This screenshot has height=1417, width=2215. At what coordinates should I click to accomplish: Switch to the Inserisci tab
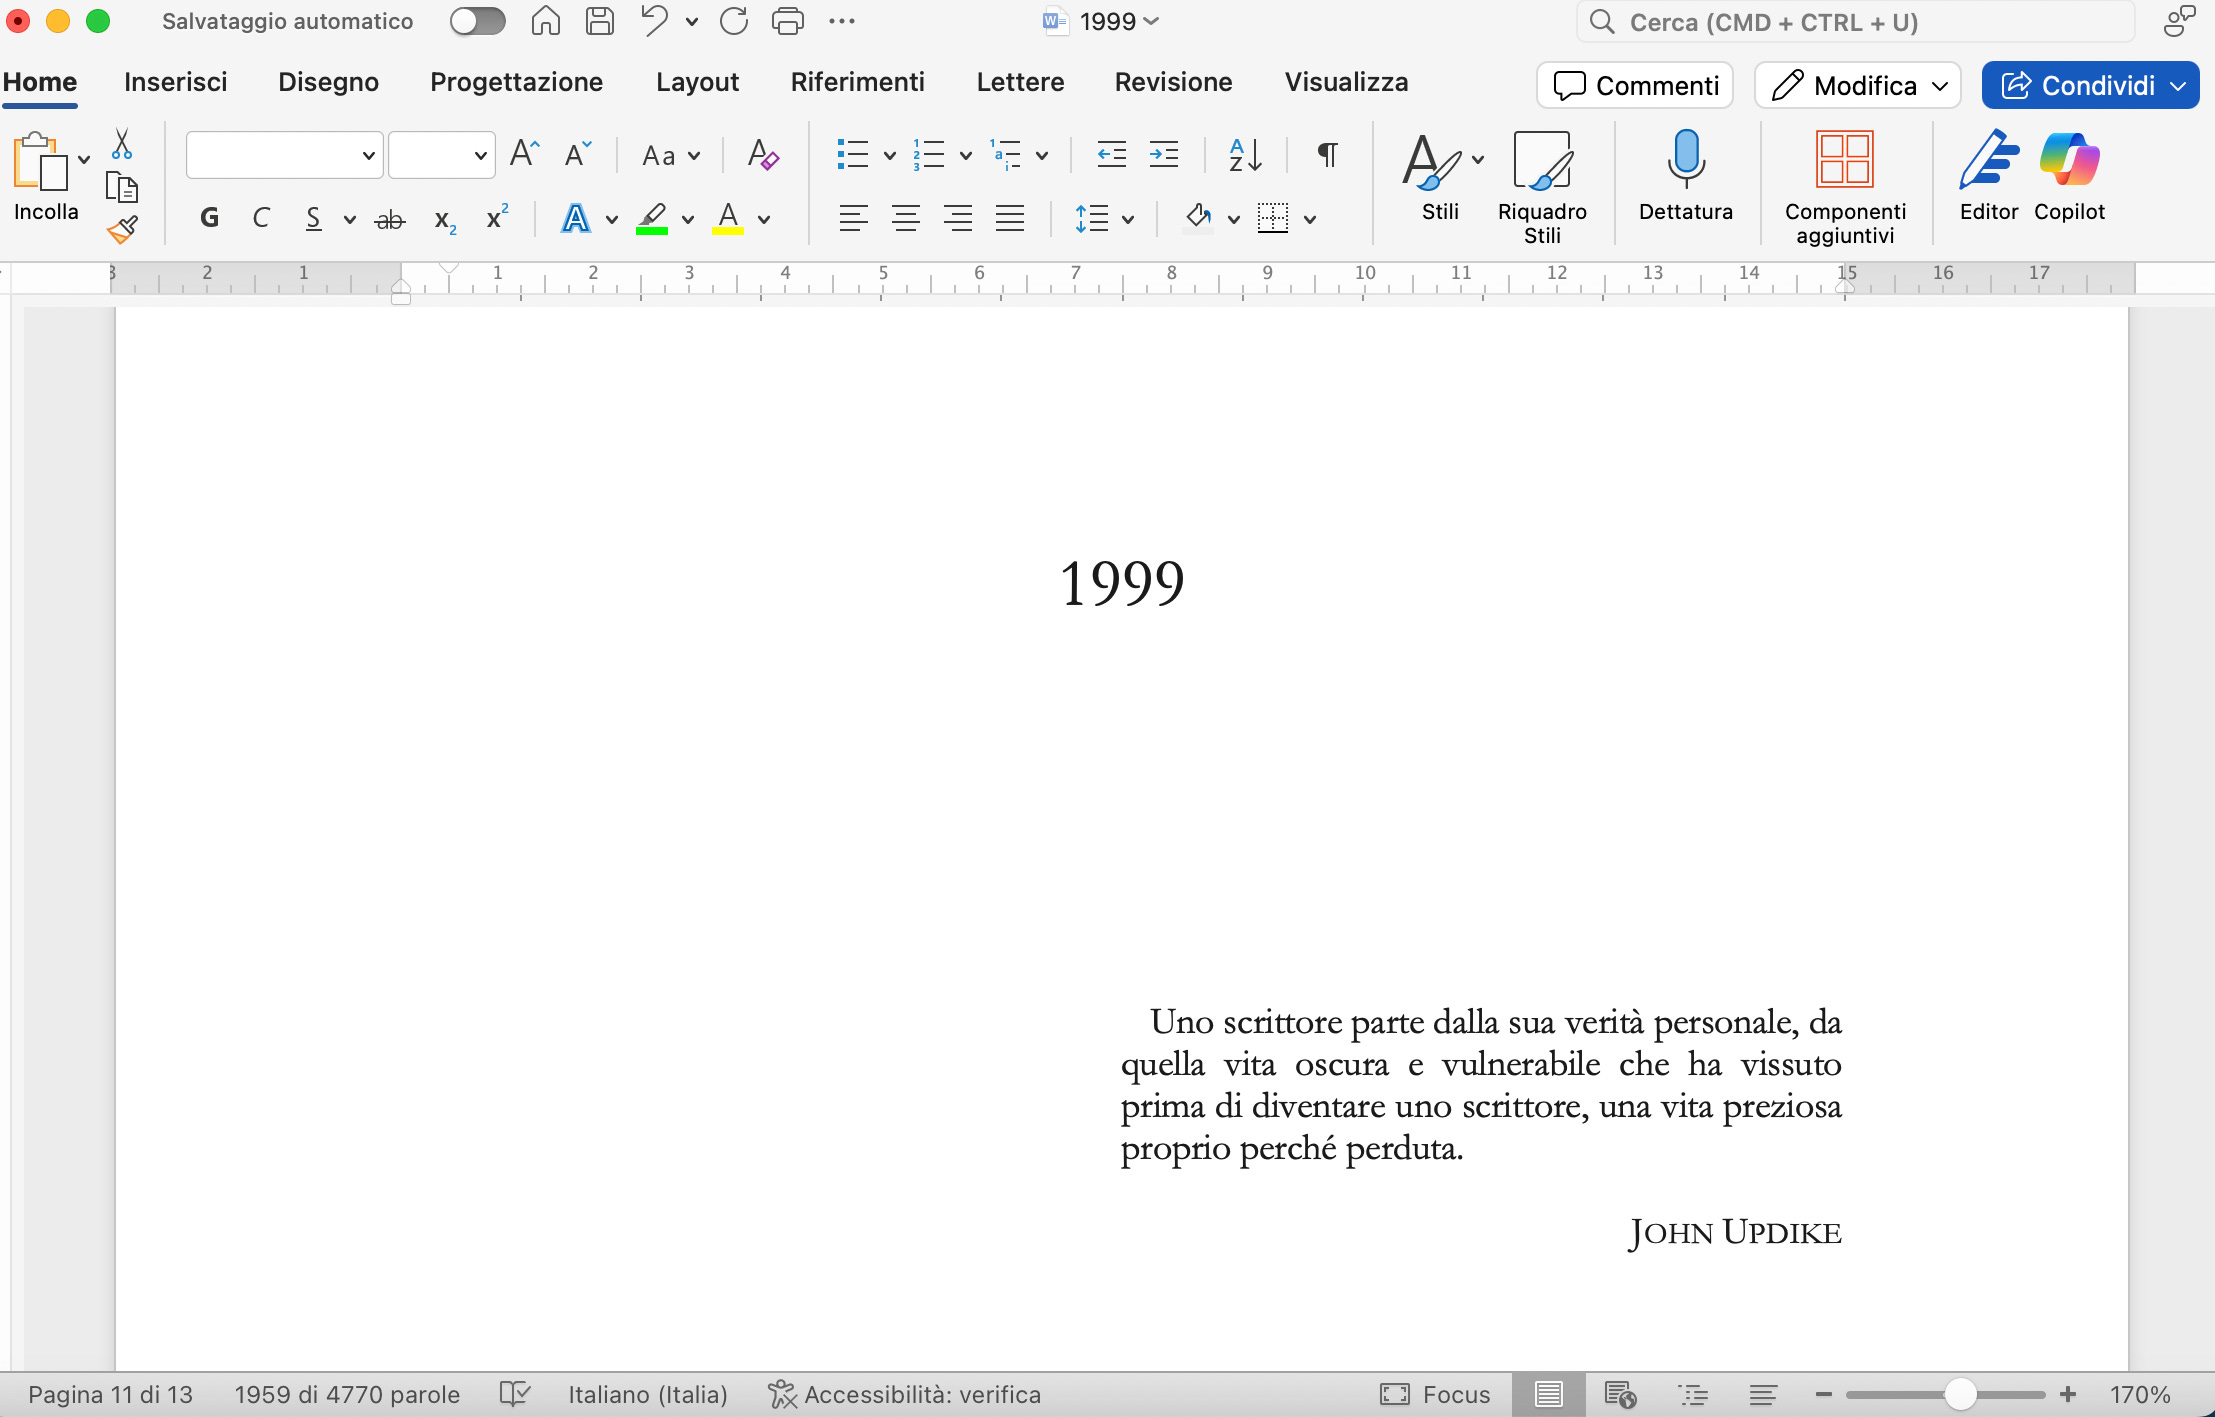175,82
